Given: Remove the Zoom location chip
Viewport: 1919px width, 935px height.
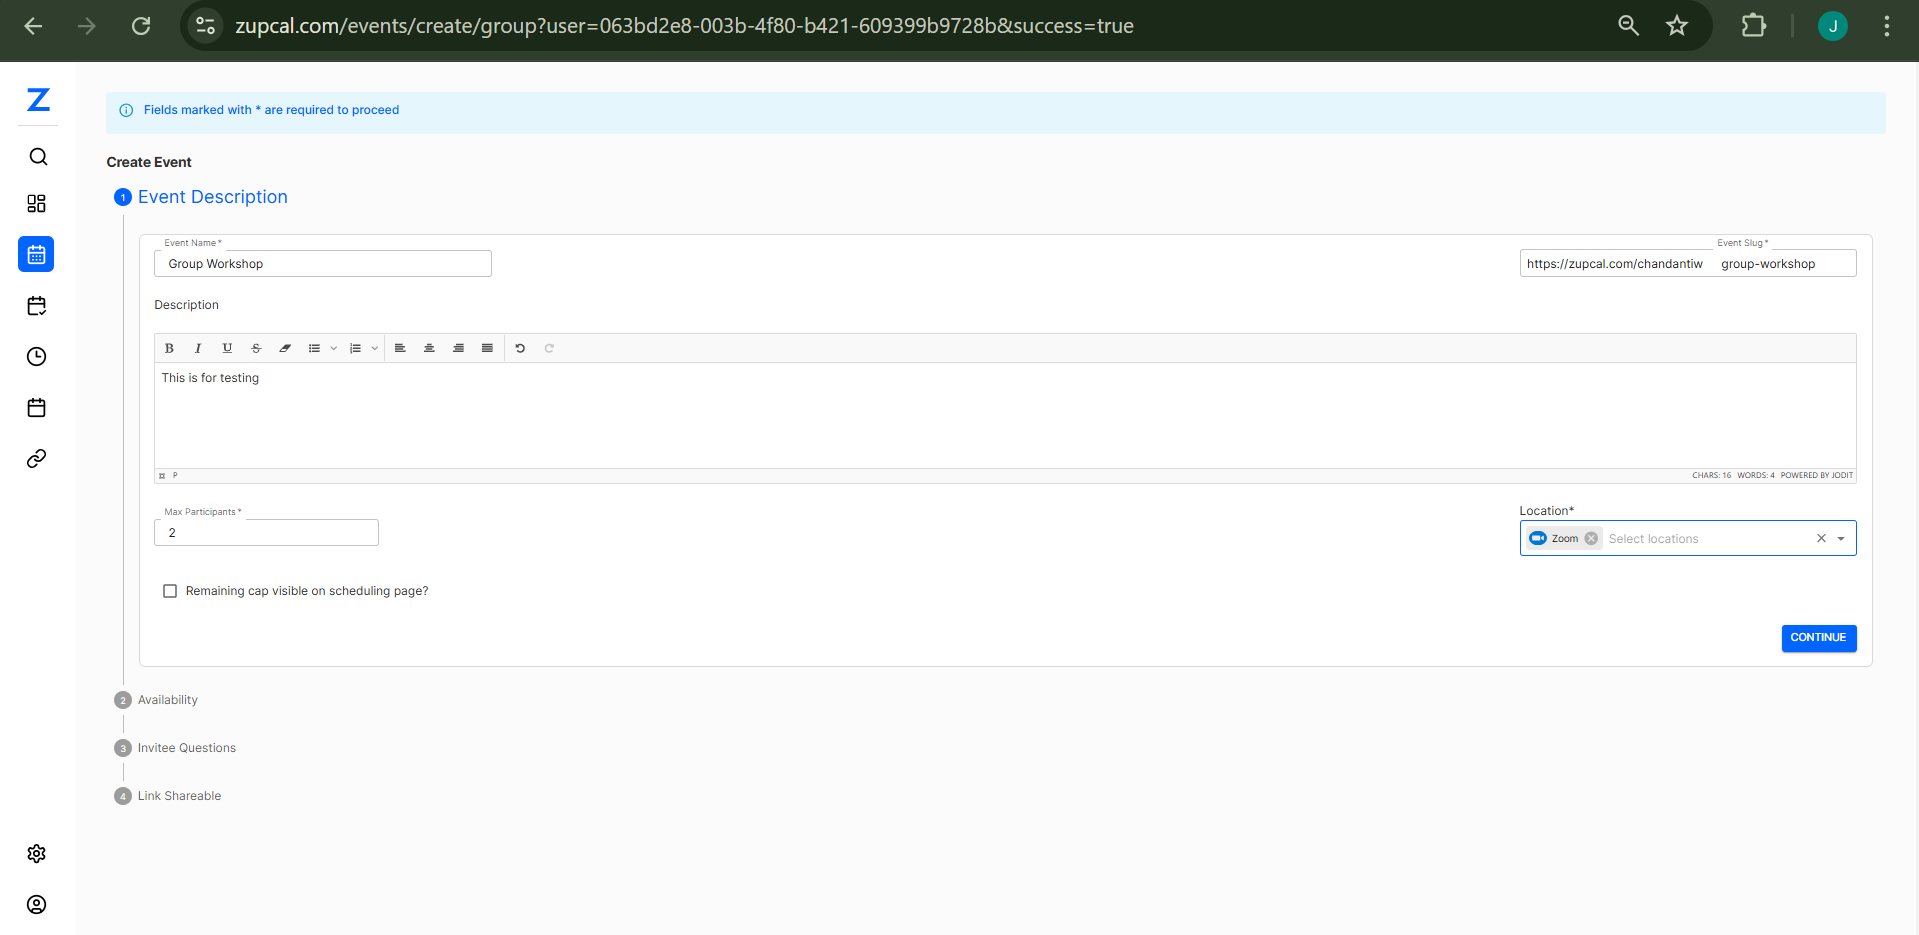Looking at the screenshot, I should (x=1591, y=539).
